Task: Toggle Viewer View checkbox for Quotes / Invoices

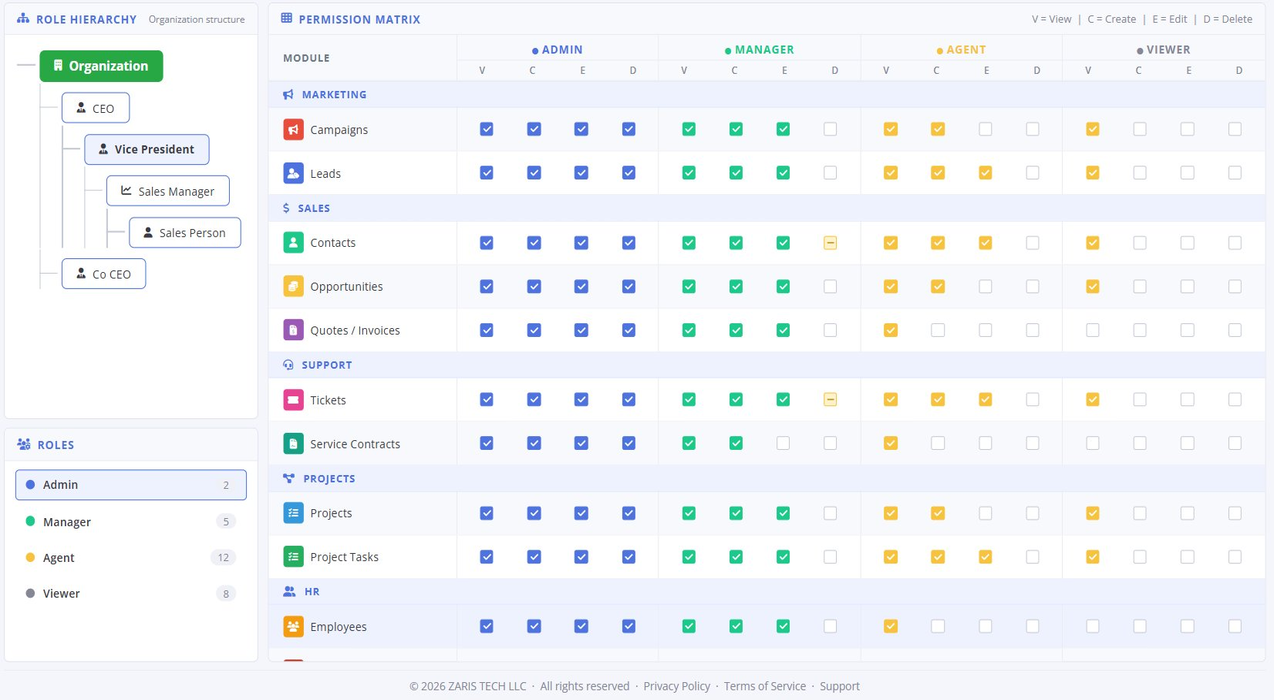Action: click(x=1092, y=330)
